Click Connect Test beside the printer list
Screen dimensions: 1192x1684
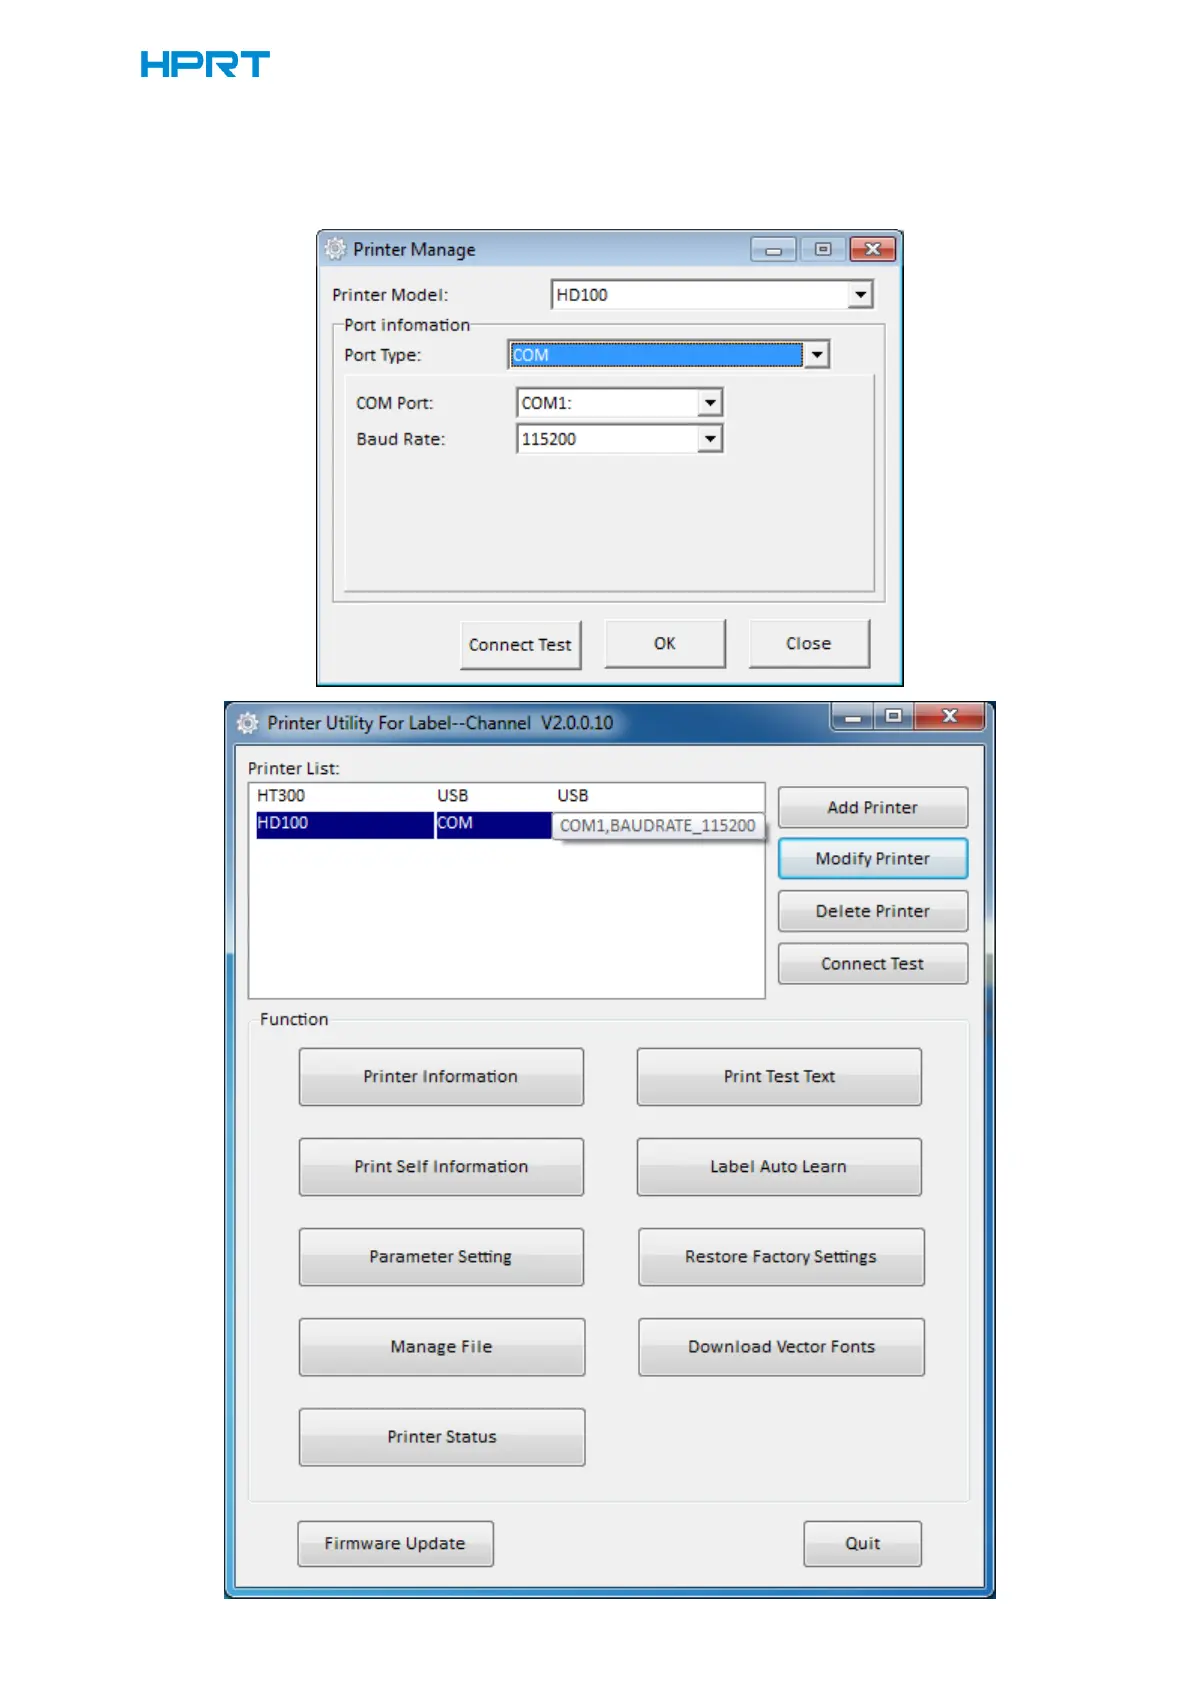(x=873, y=963)
